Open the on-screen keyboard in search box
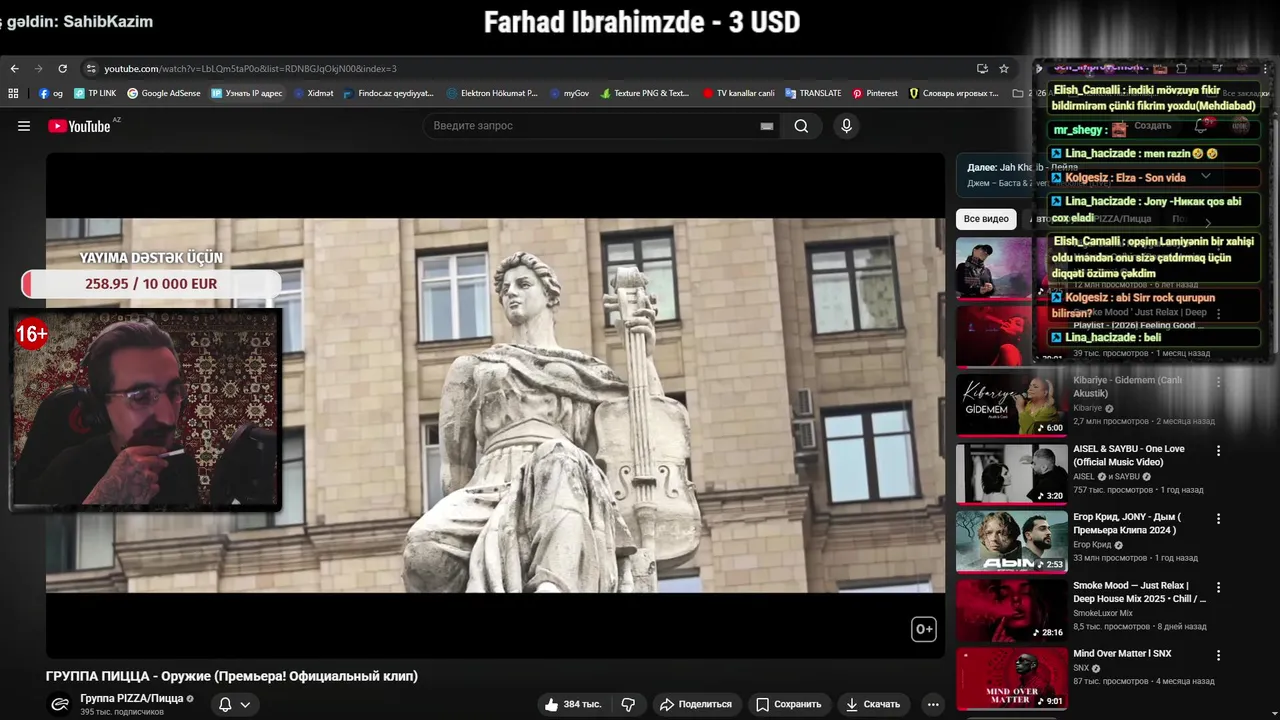This screenshot has width=1280, height=720. tap(767, 126)
